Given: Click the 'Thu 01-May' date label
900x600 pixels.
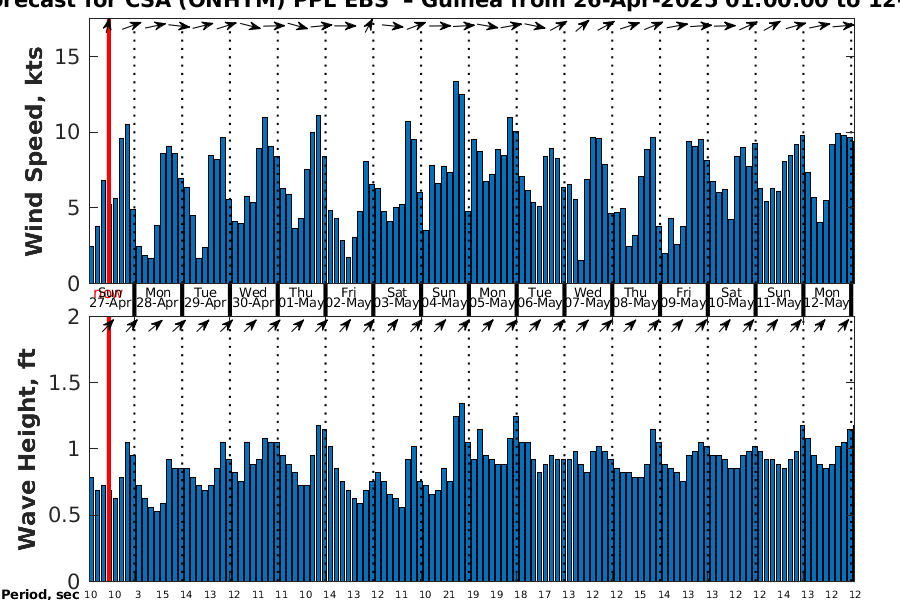Looking at the screenshot, I should 301,298.
